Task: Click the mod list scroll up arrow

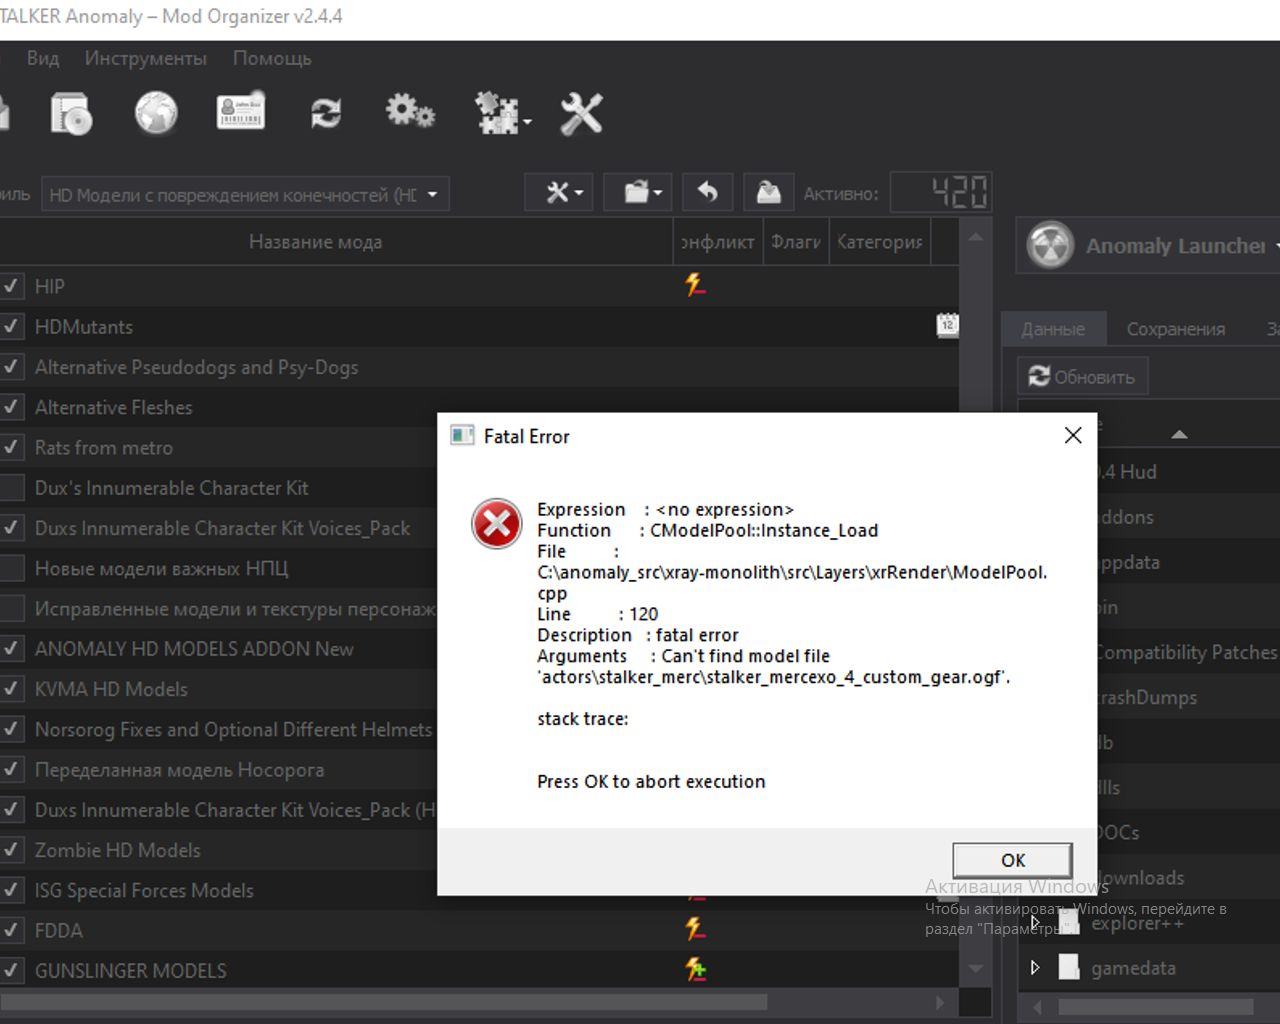Action: pyautogui.click(x=976, y=236)
